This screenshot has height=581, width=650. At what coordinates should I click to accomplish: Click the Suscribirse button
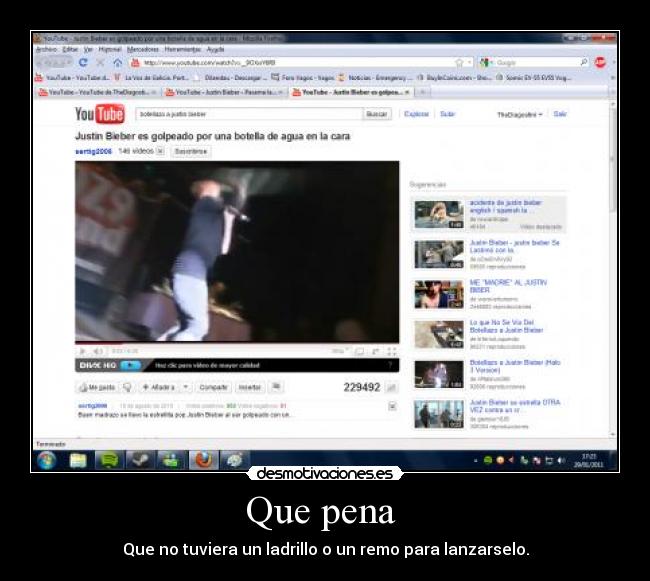pos(191,151)
